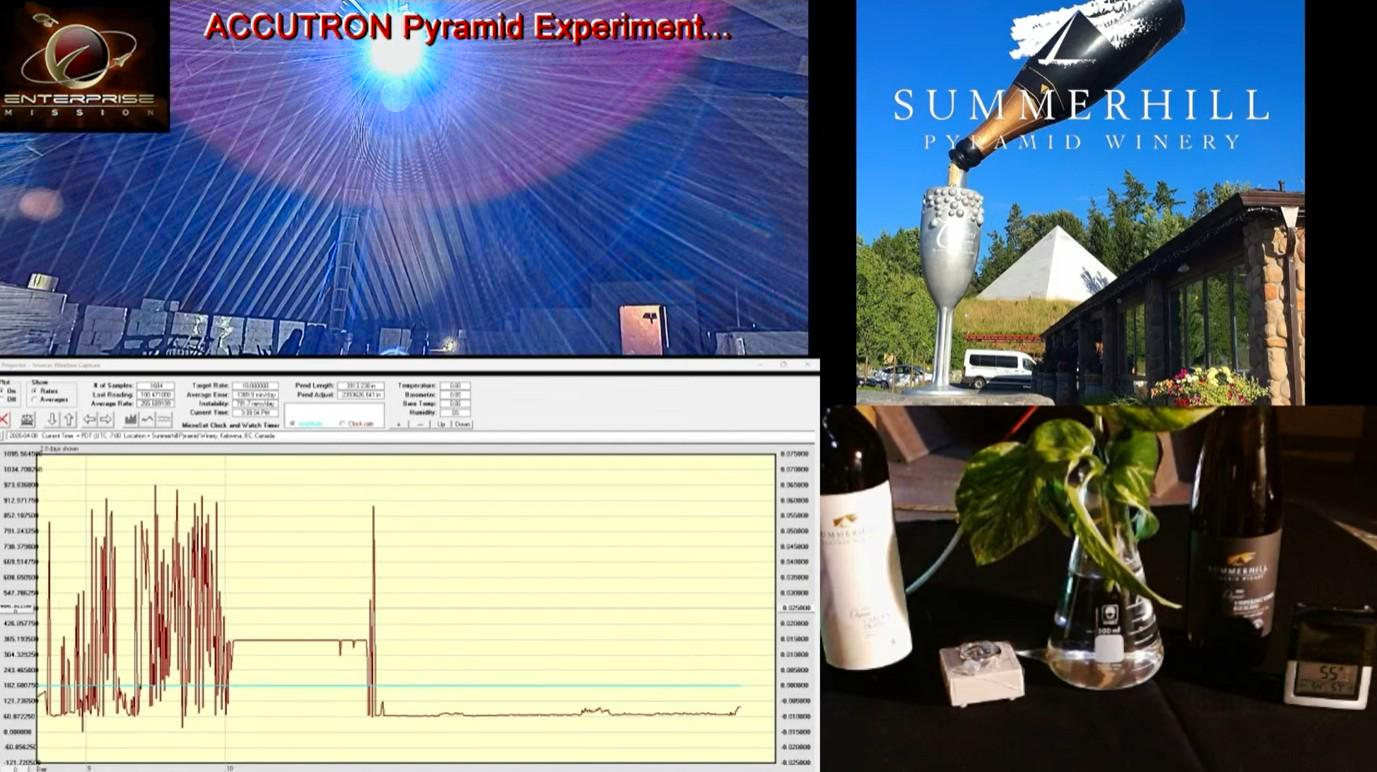The image size is (1377, 772).
Task: Click the Down button
Action: [x=461, y=424]
